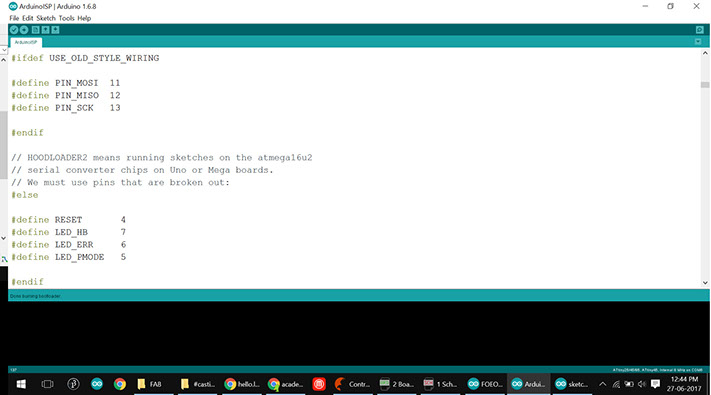Click the editor vertical scrollbar thumb
The width and height of the screenshot is (711, 395).
(x=705, y=85)
